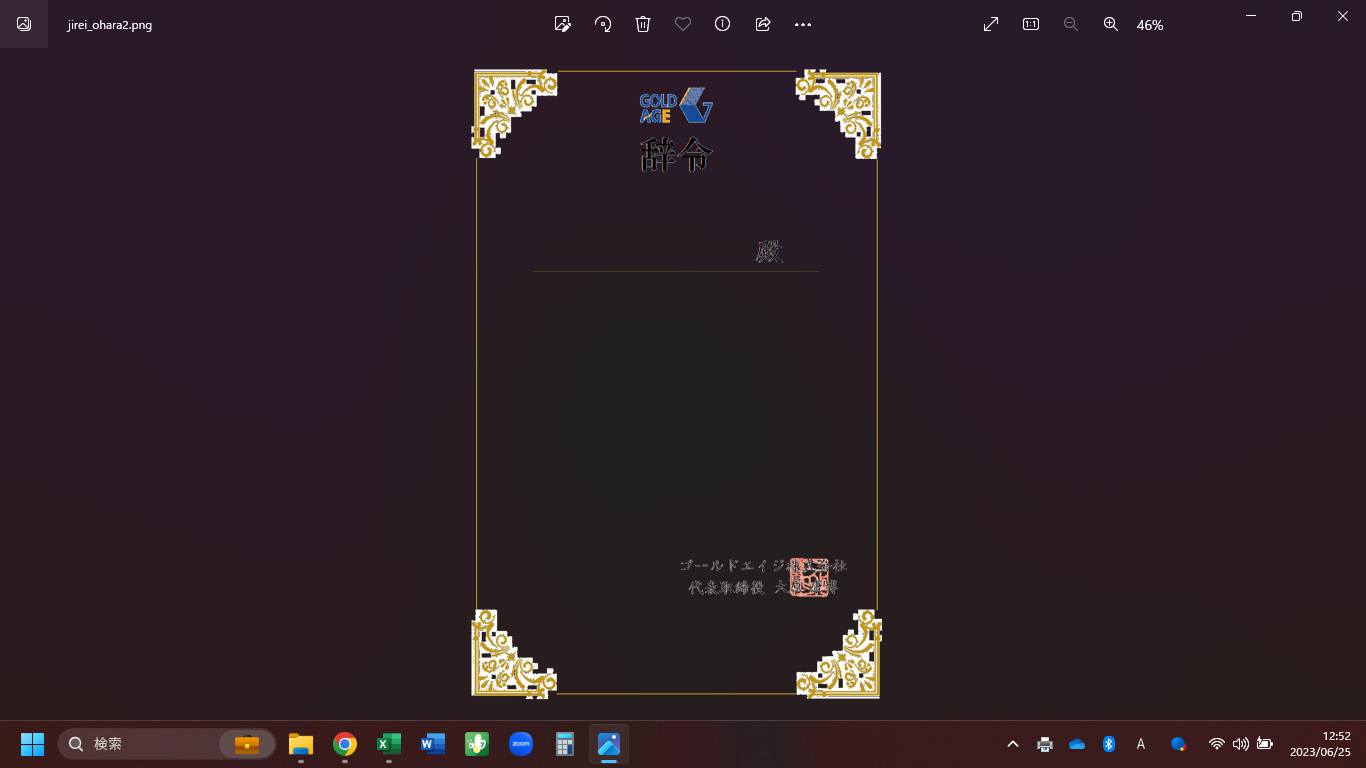1366x768 pixels.
Task: Open the three-dots See more menu
Action: 803,24
